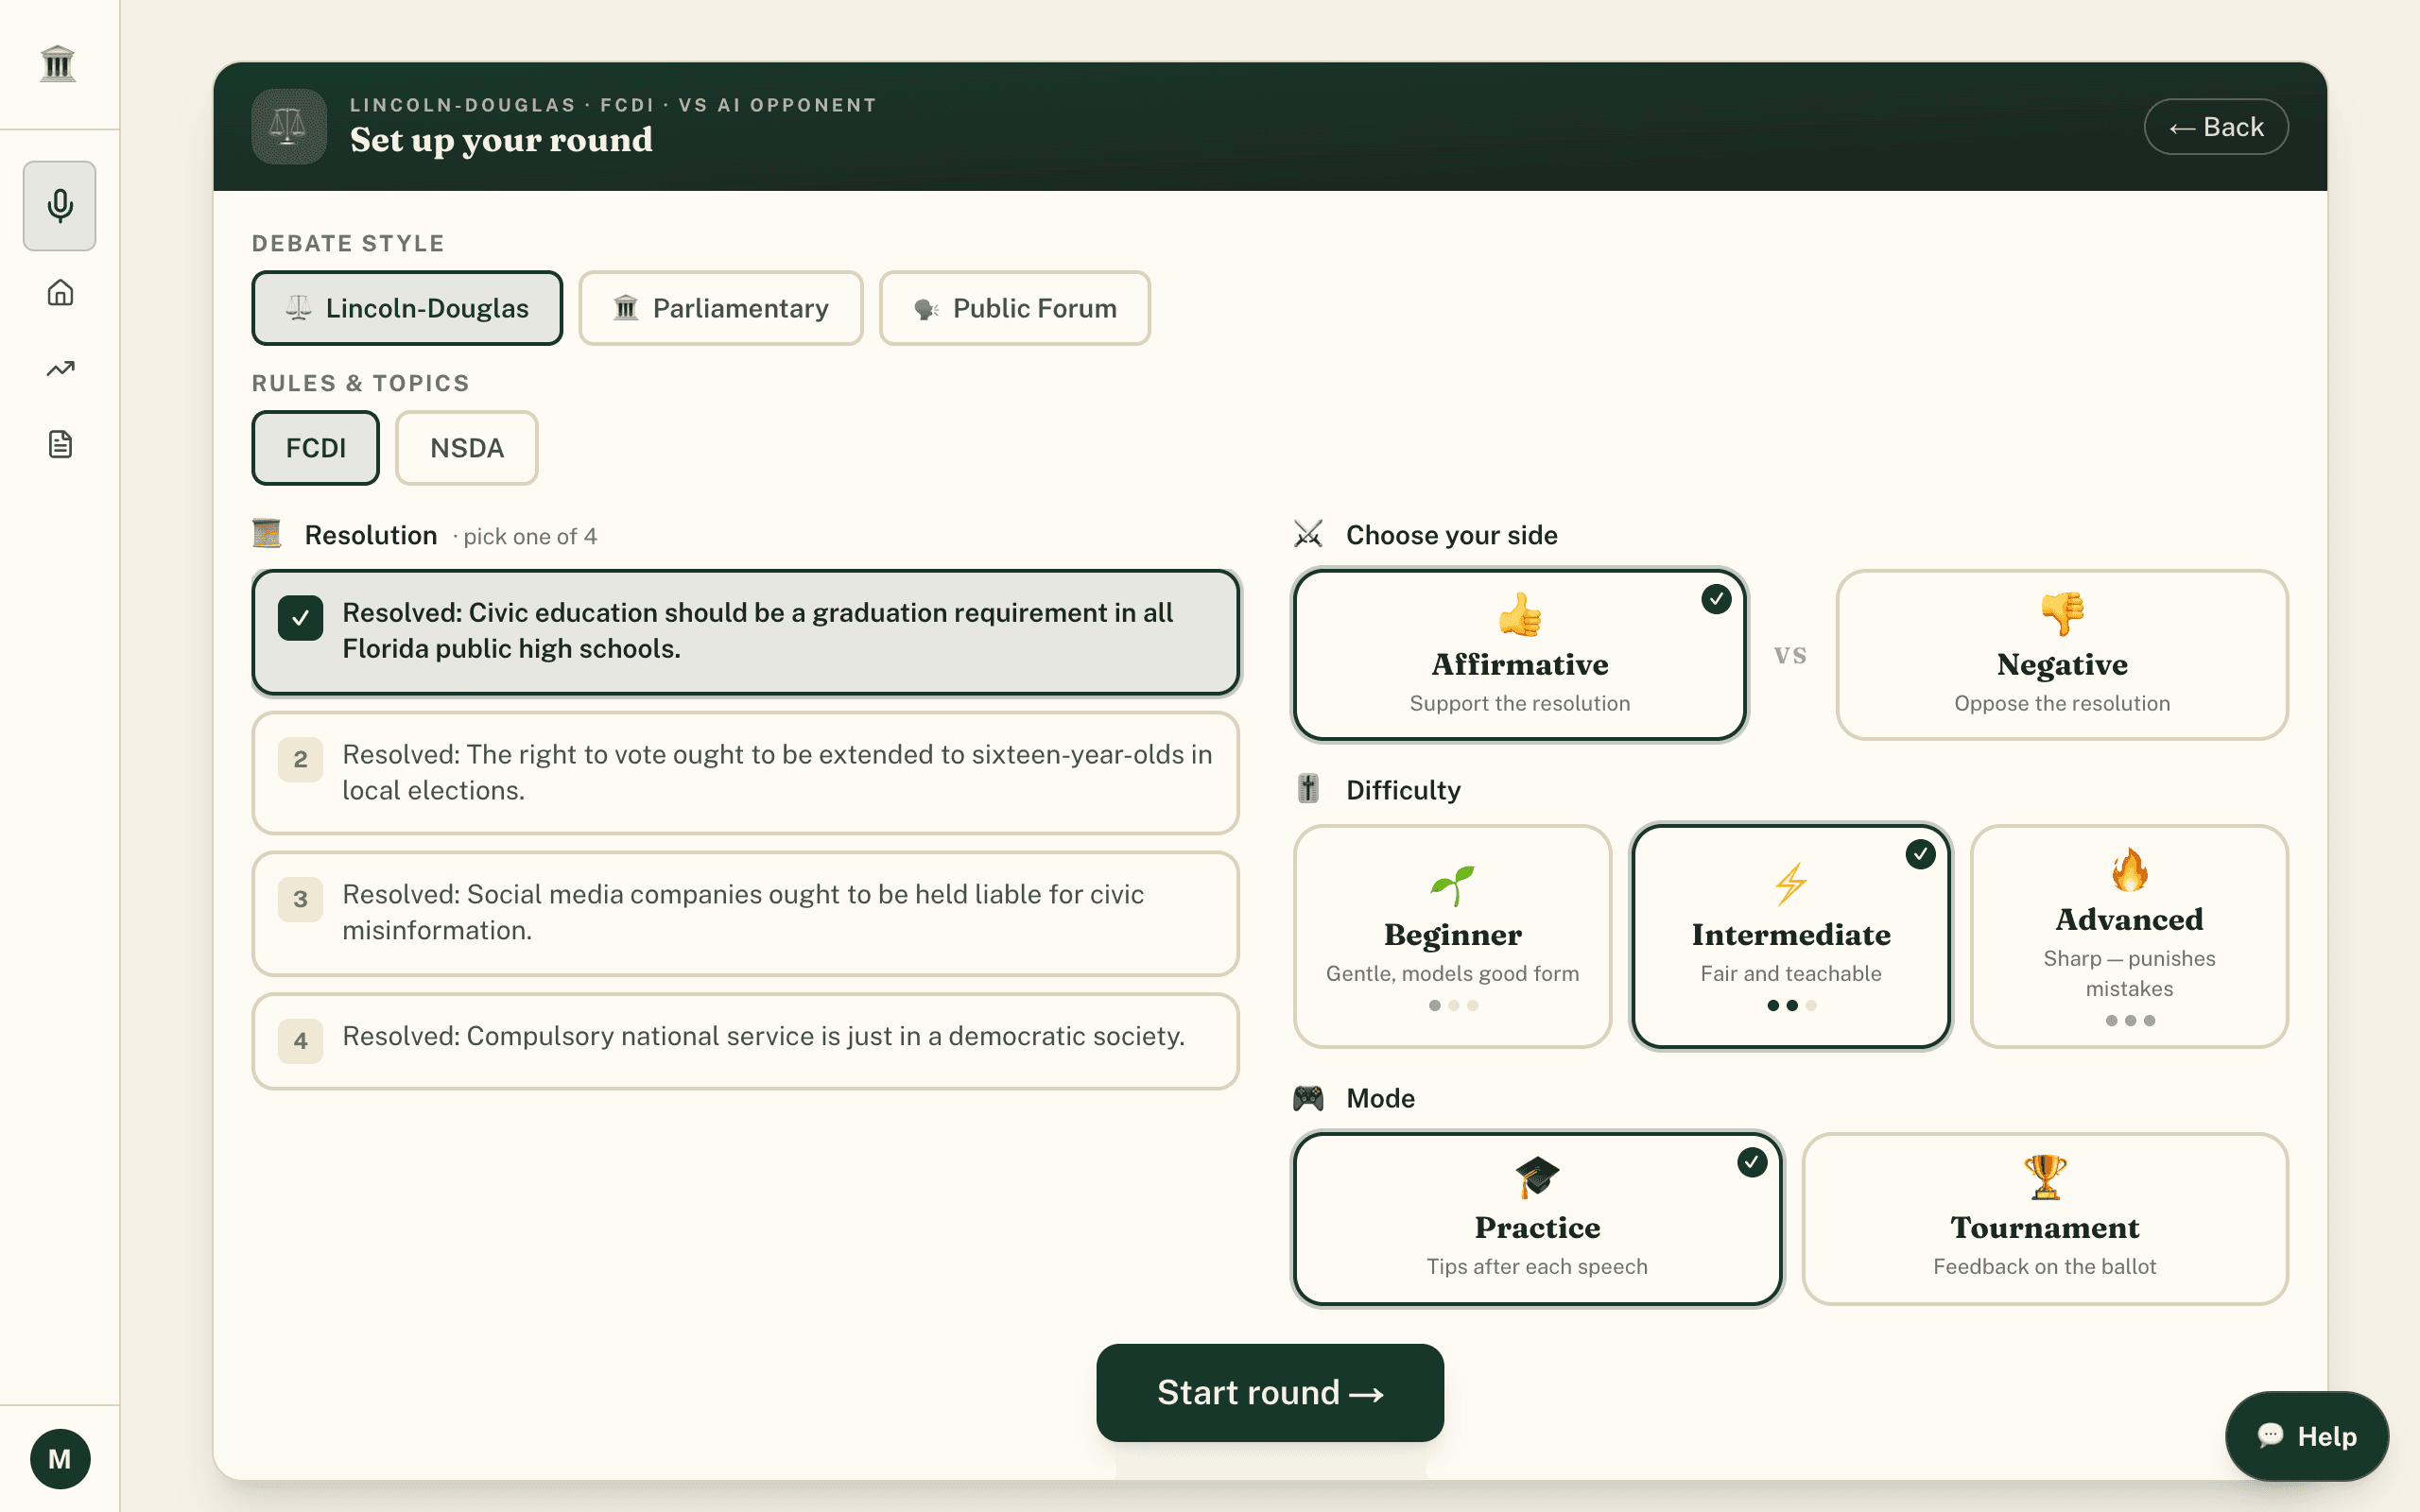The width and height of the screenshot is (2420, 1512).
Task: Select NSDA rules and topics
Action: pos(467,448)
